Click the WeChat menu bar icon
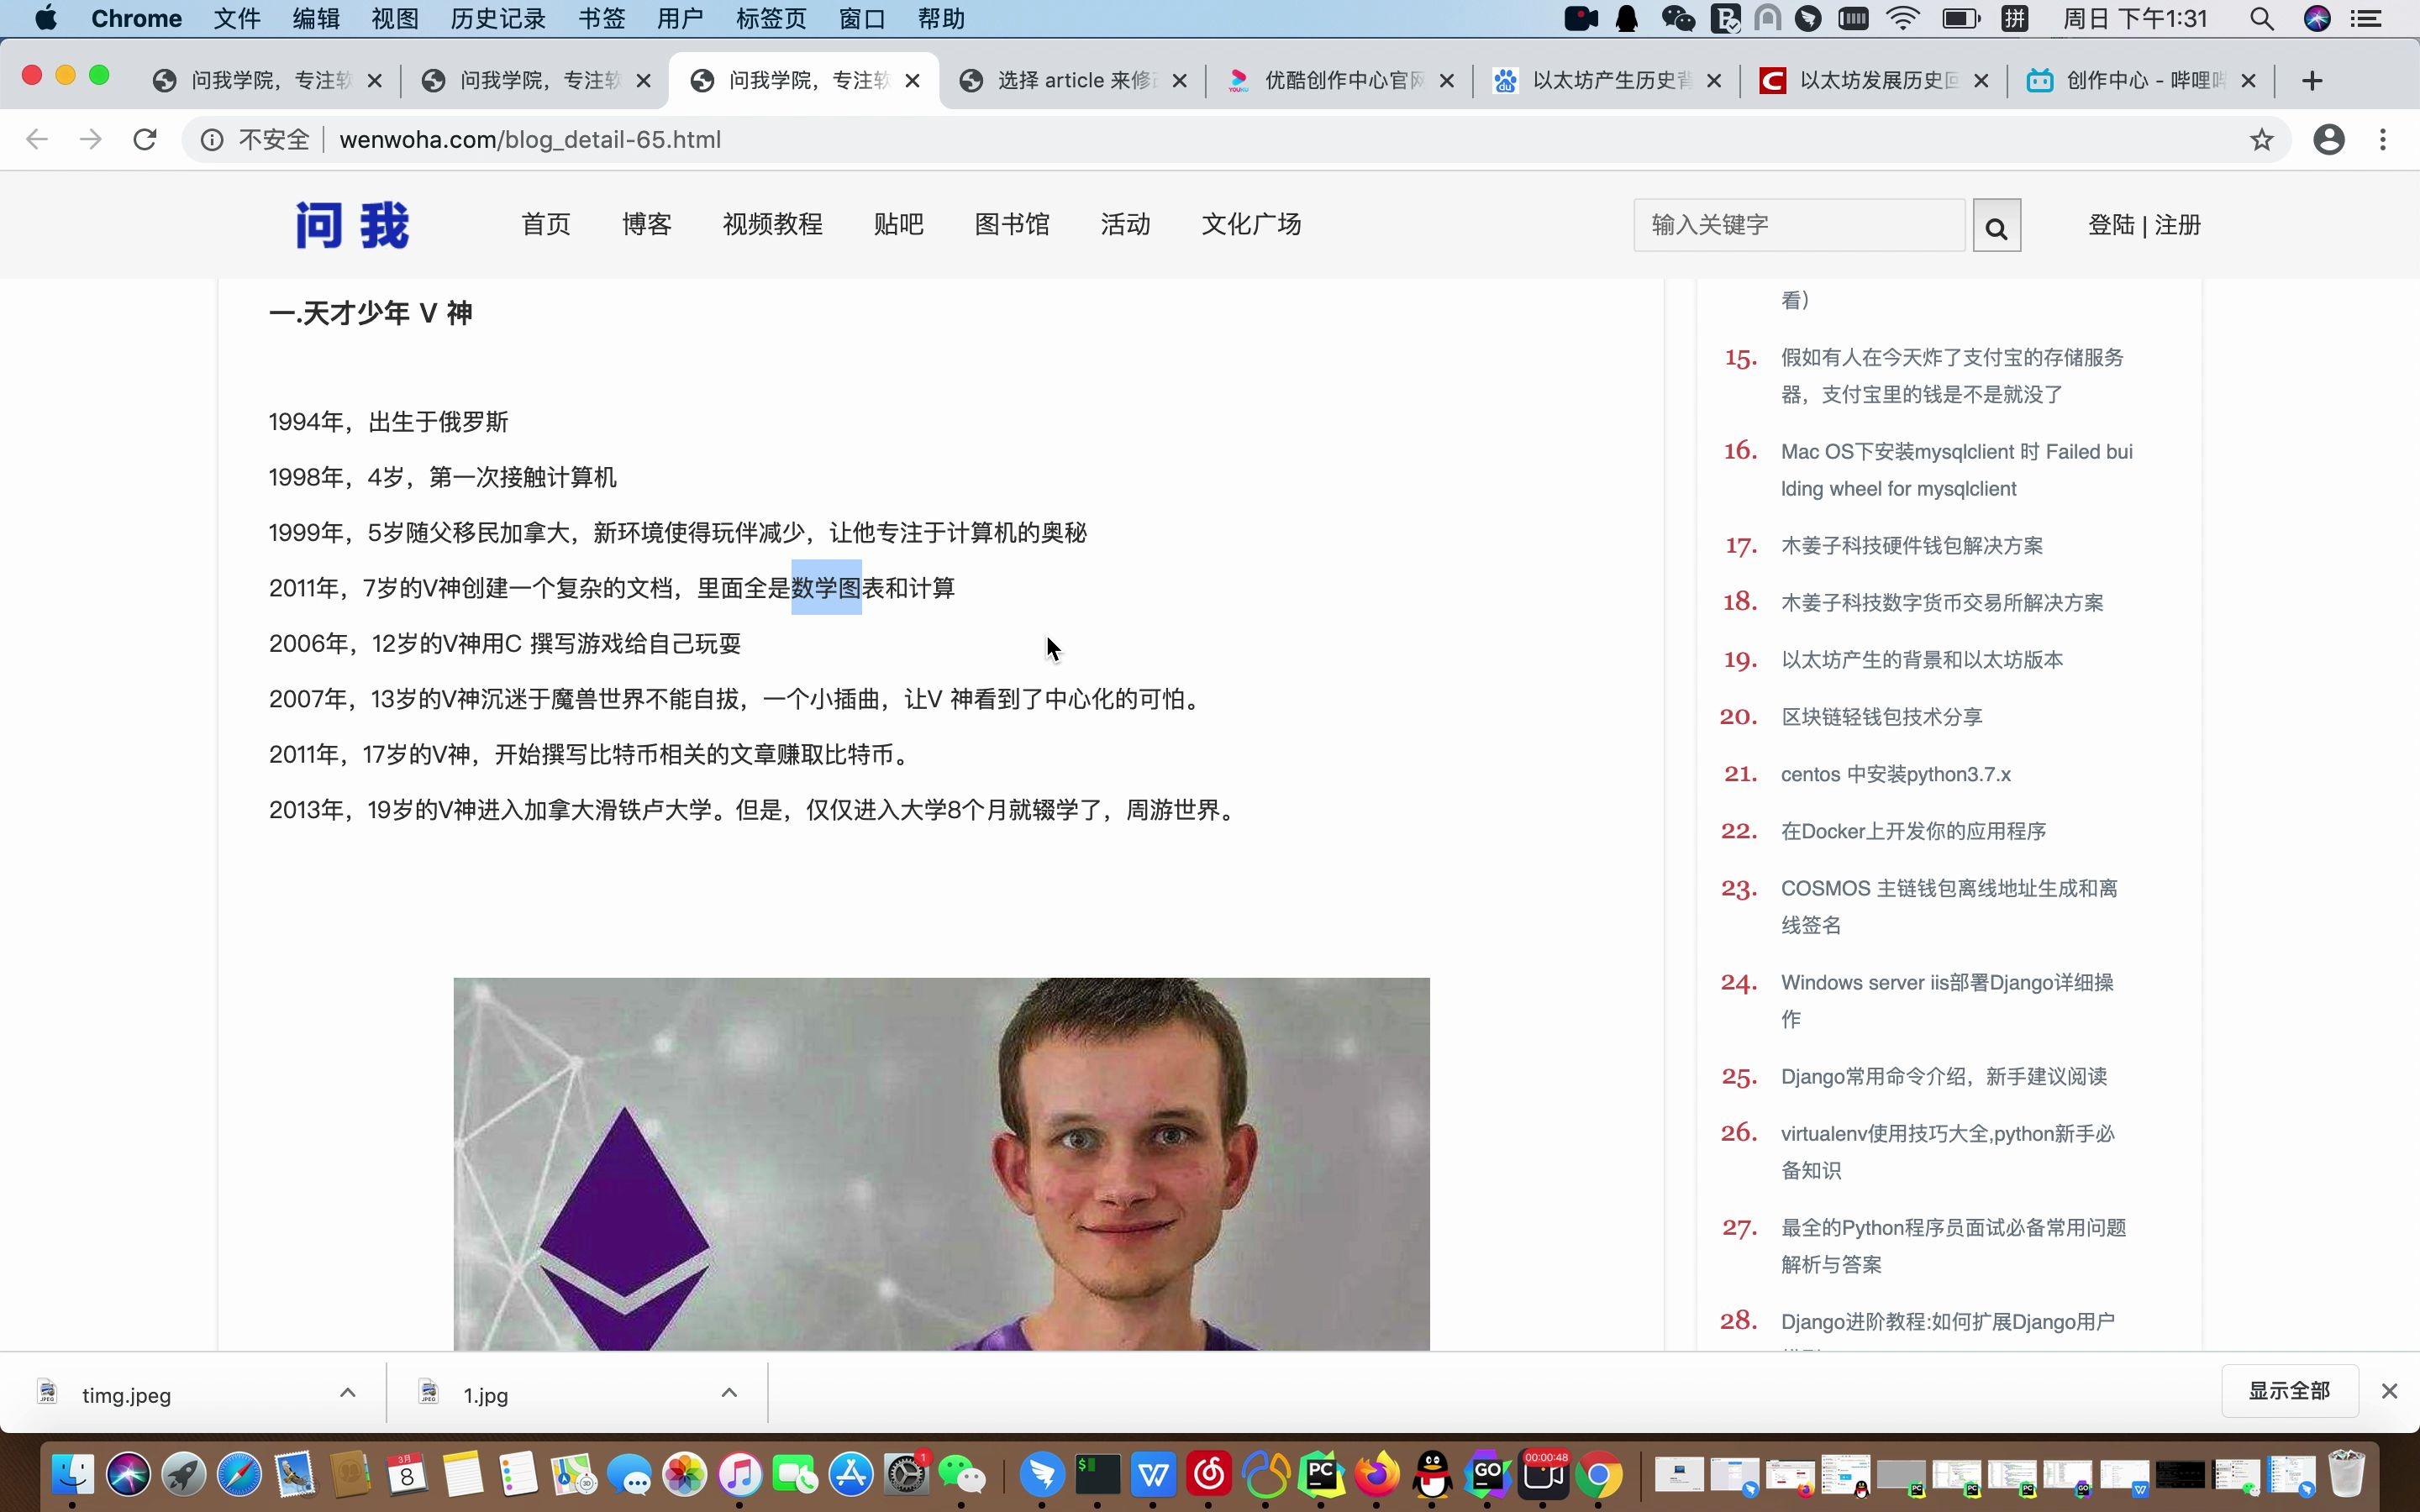The image size is (2420, 1512). click(x=1678, y=19)
